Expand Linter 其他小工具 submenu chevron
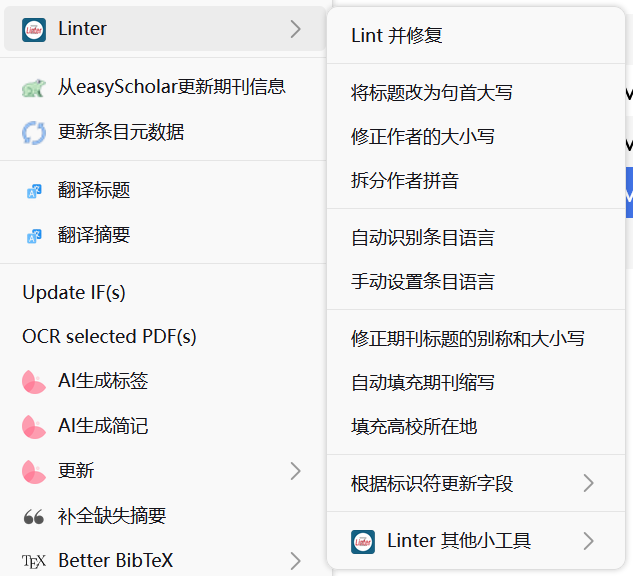This screenshot has height=576, width=633. (x=588, y=541)
